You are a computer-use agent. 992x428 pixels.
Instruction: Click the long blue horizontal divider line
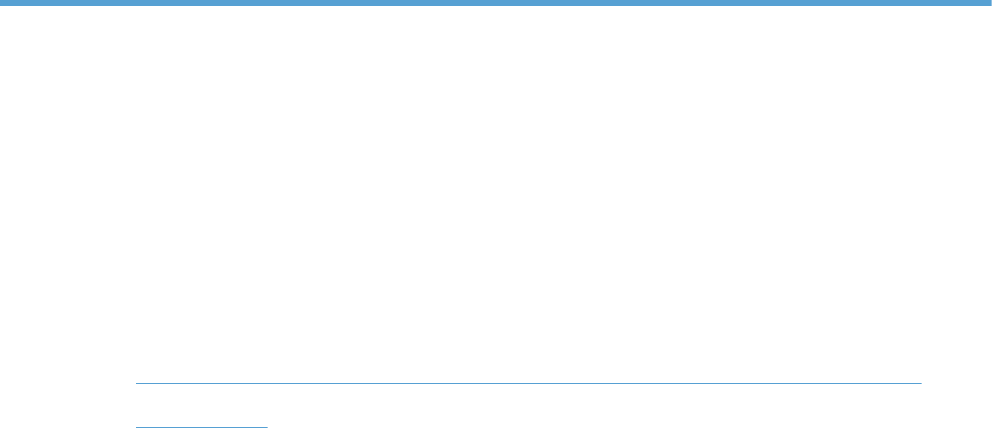[x=528, y=383]
